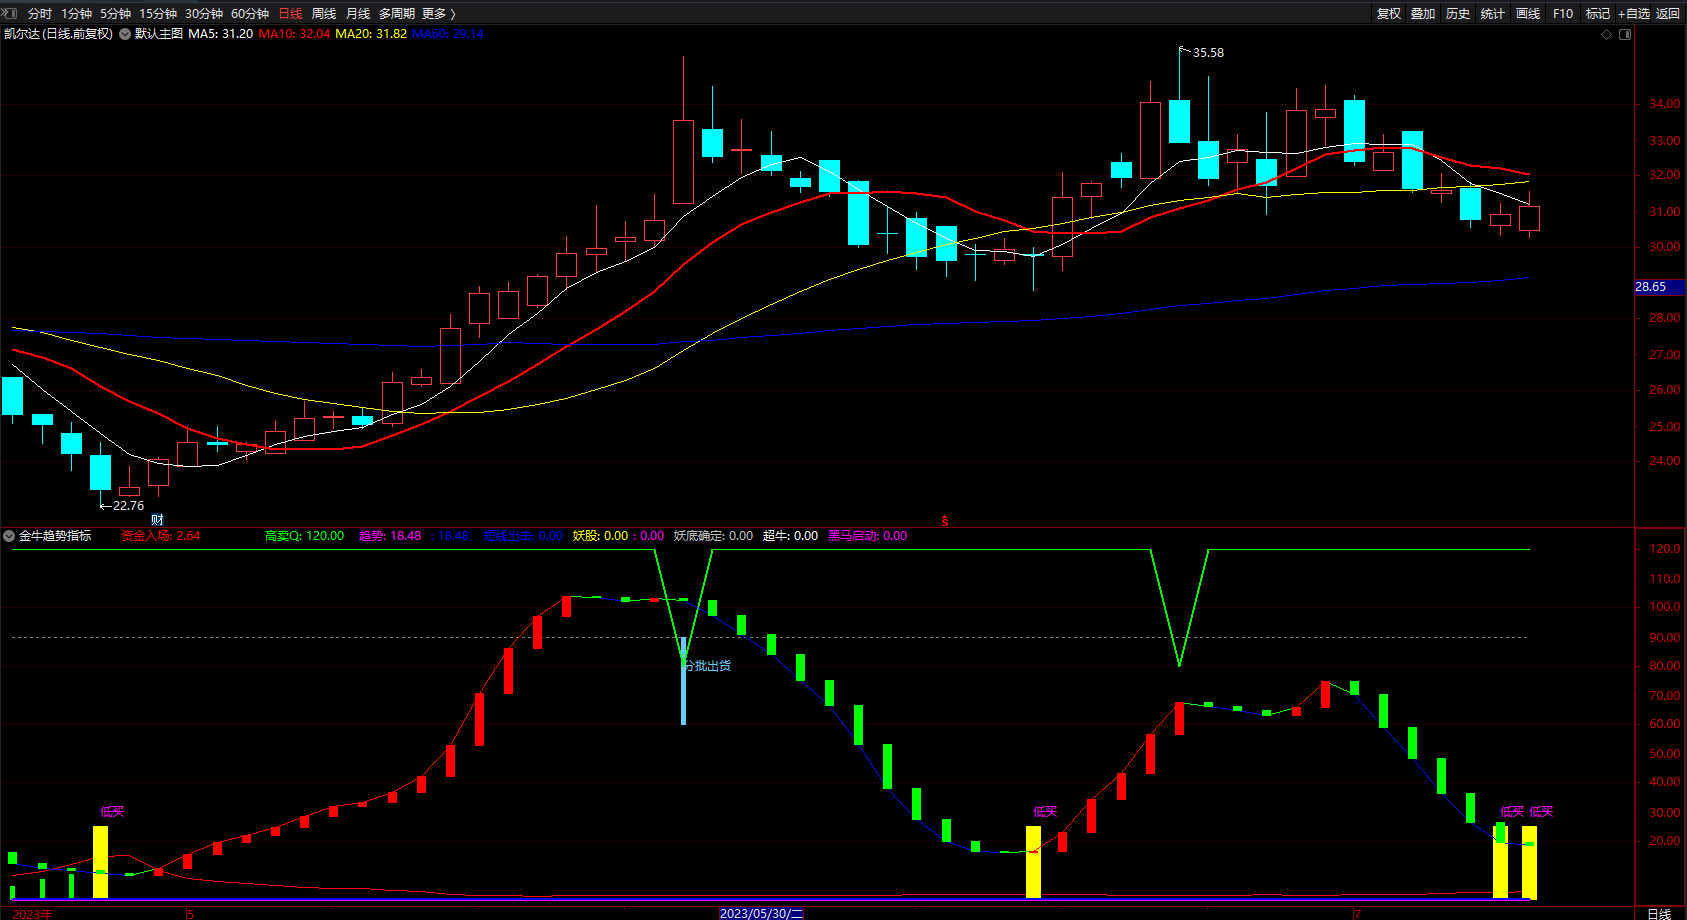
Task: Click the 妖股: 0.00 value
Action: pyautogui.click(x=601, y=536)
